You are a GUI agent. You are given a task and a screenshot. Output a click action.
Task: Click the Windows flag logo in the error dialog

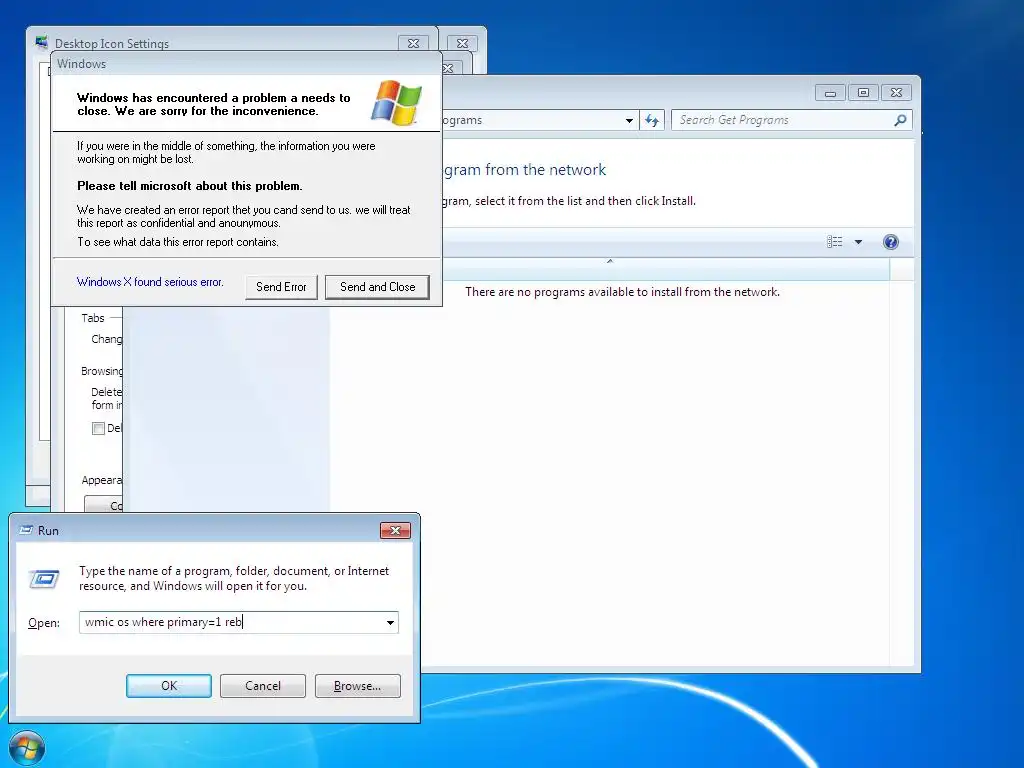[396, 103]
